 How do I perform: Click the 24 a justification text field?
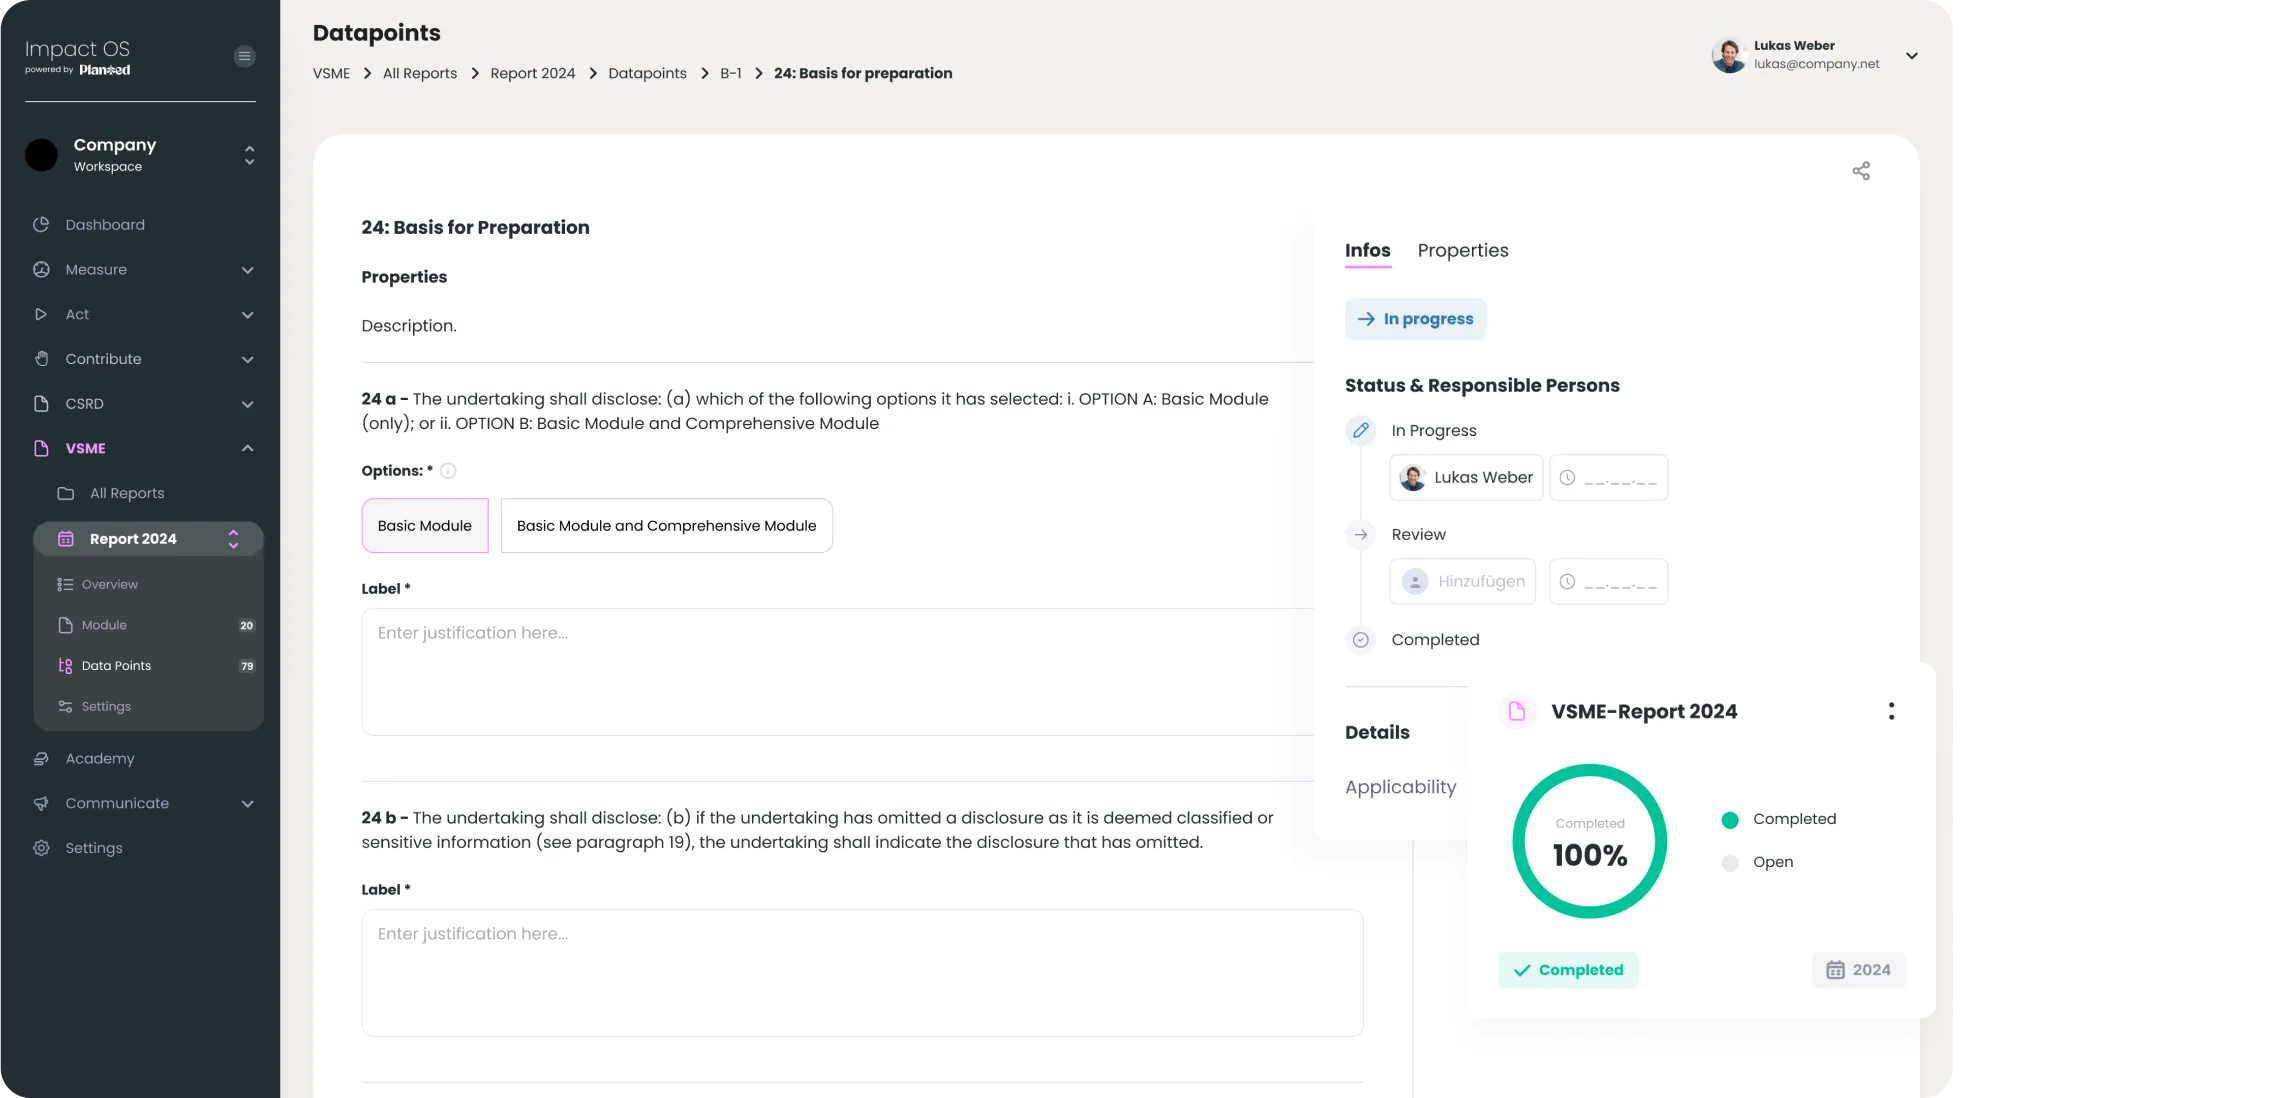[x=838, y=672]
